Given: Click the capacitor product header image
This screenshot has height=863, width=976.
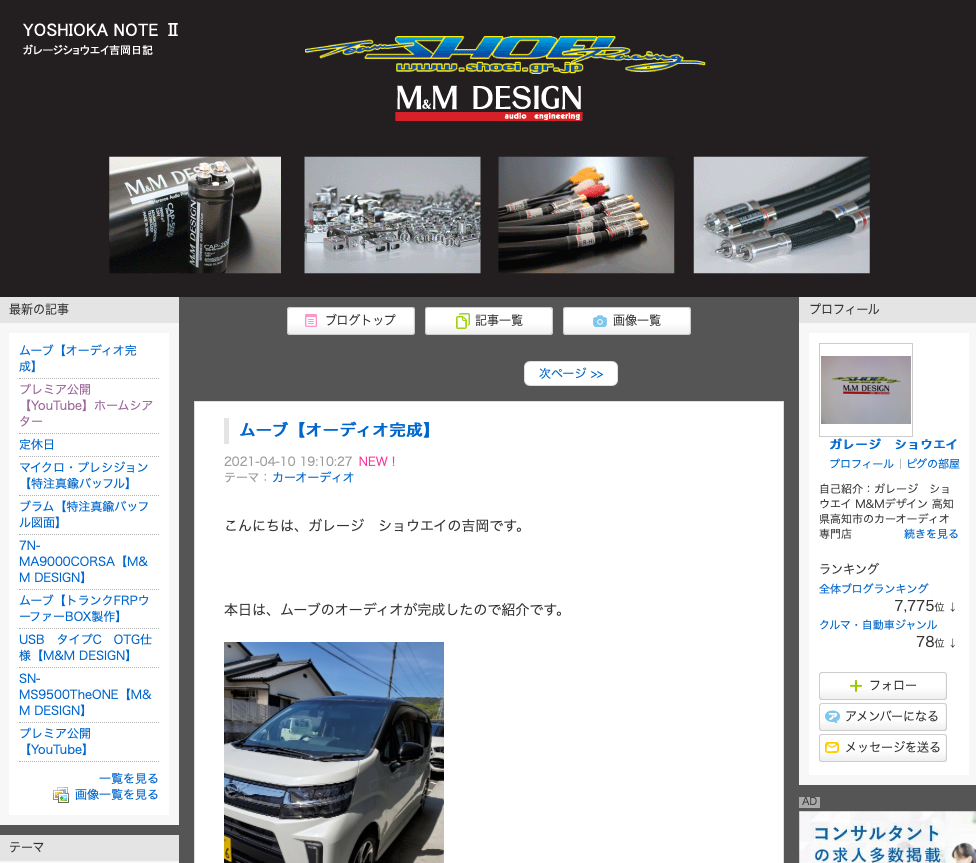Looking at the screenshot, I should [195, 215].
